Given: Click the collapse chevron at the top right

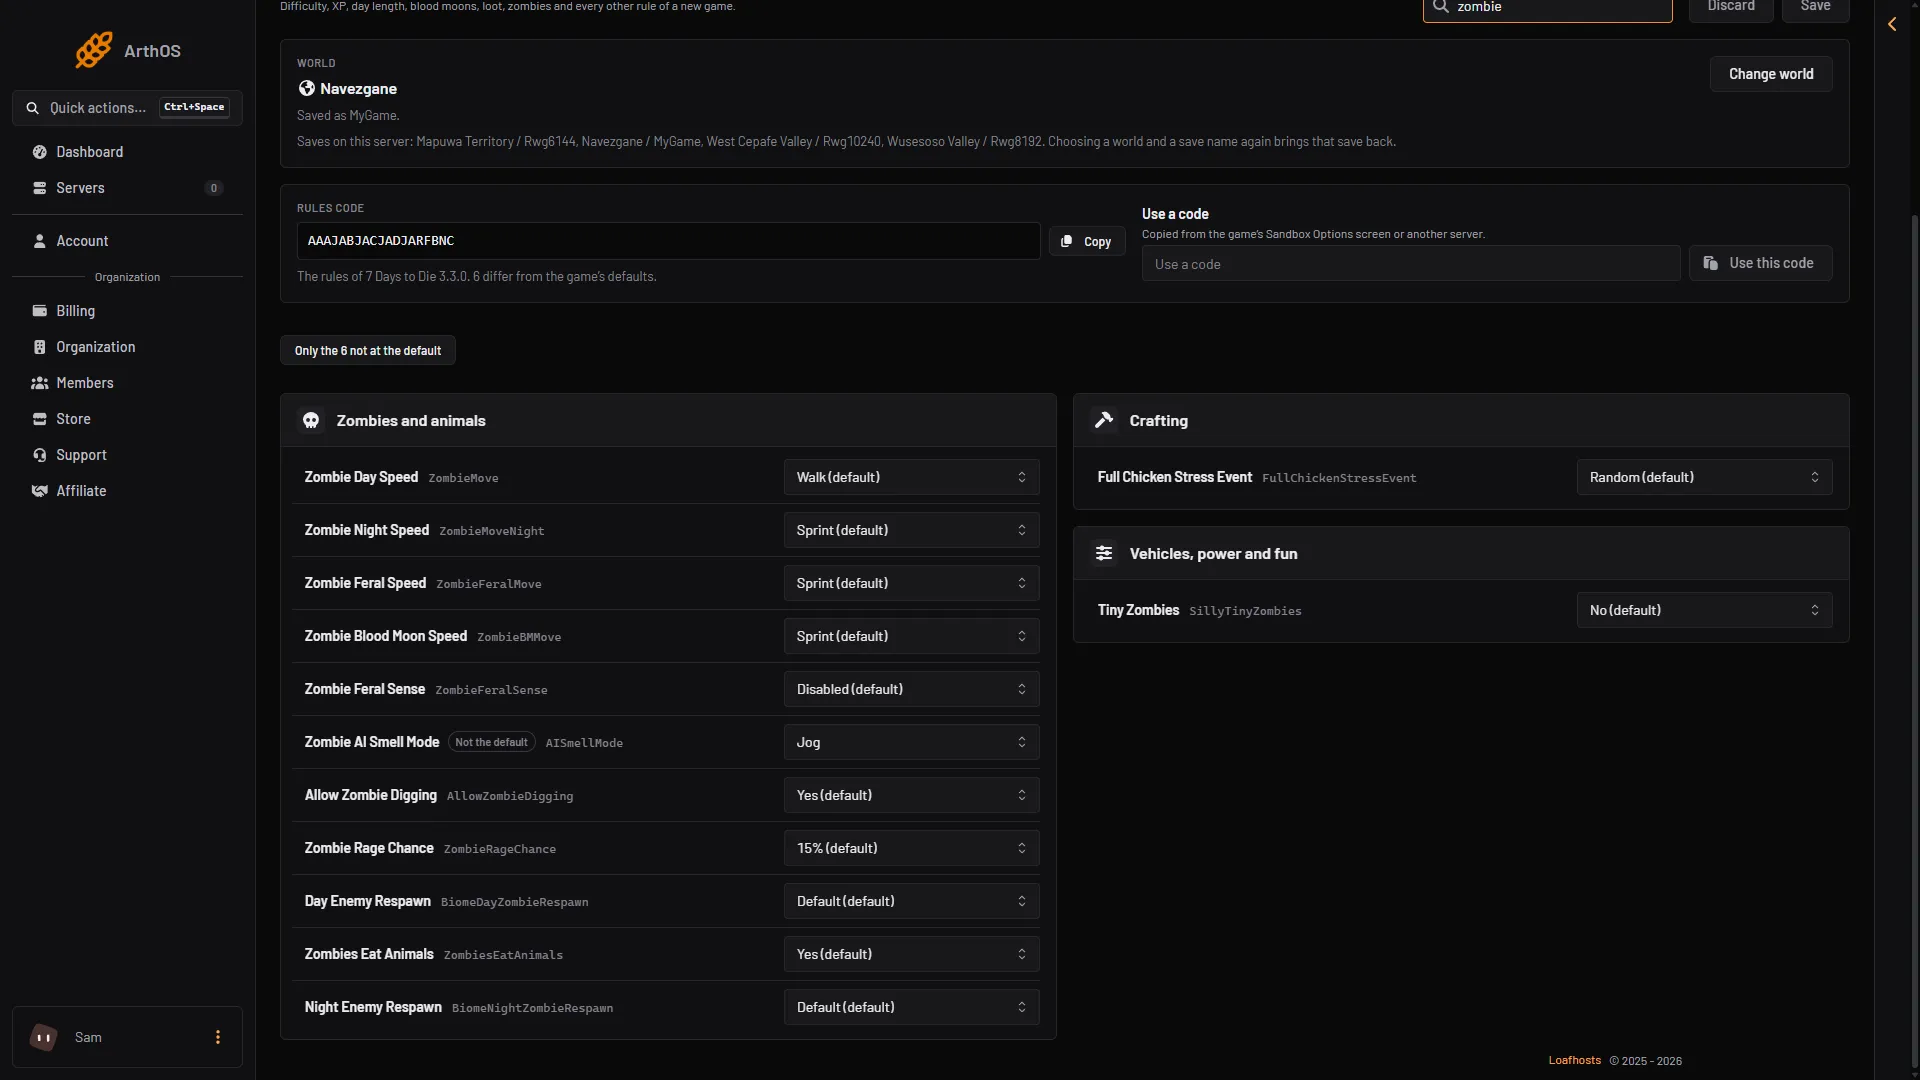Looking at the screenshot, I should point(1892,24).
